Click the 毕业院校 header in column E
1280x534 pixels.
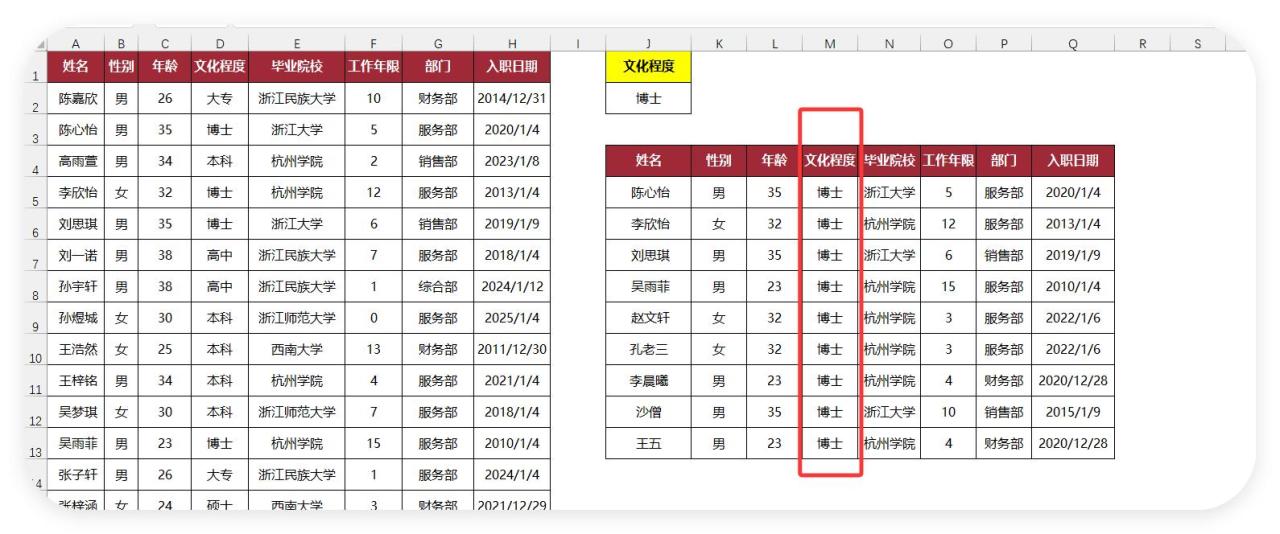tap(297, 67)
